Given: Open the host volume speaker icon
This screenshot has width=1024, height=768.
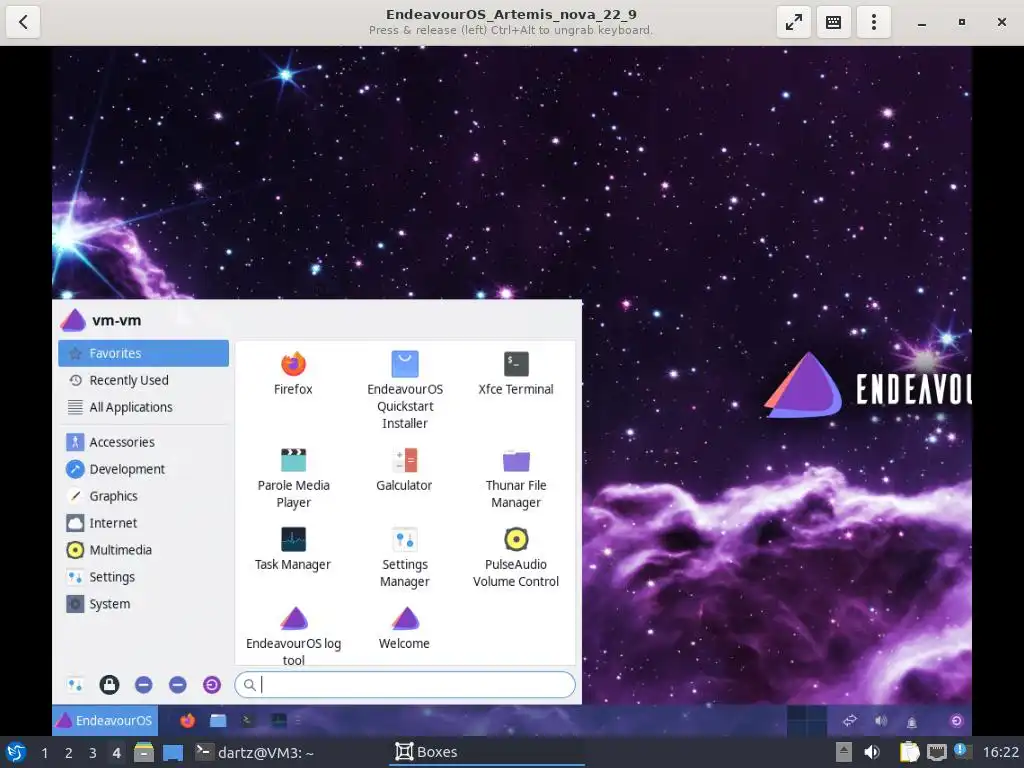Looking at the screenshot, I should coord(872,752).
